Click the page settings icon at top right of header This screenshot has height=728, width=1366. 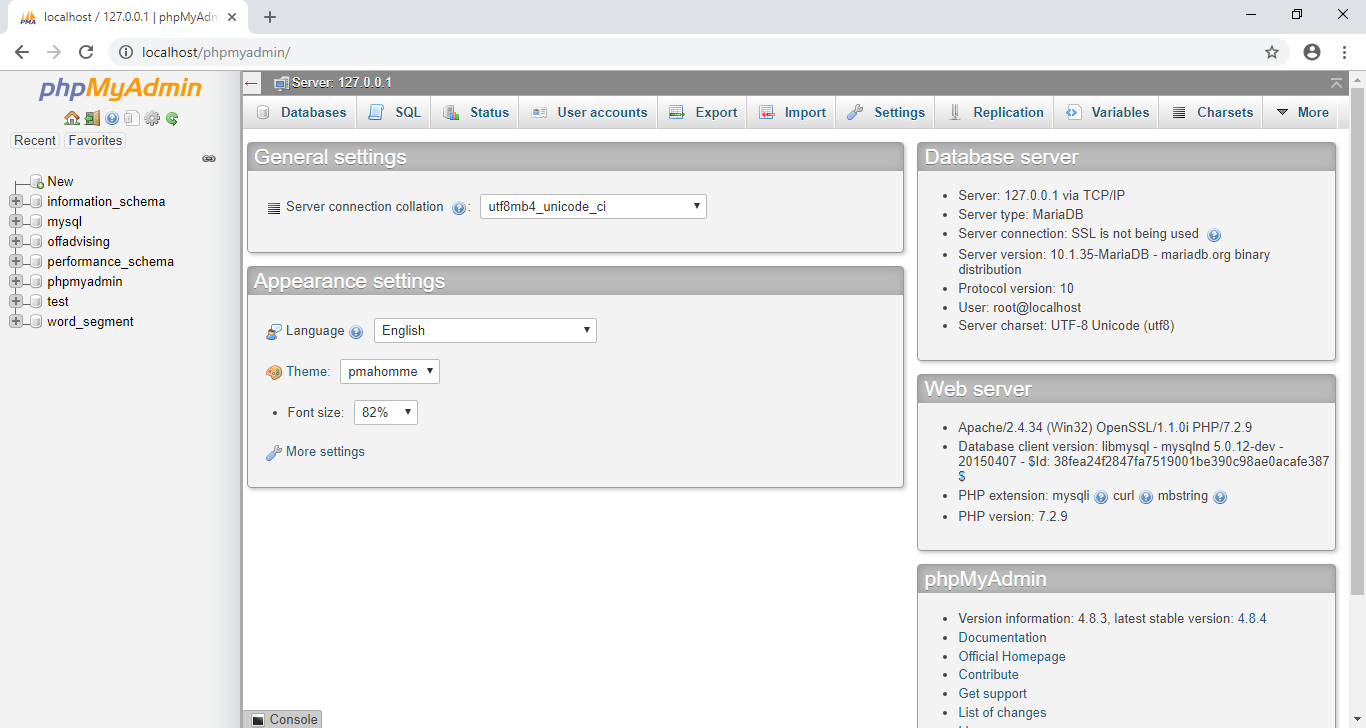tap(1337, 83)
